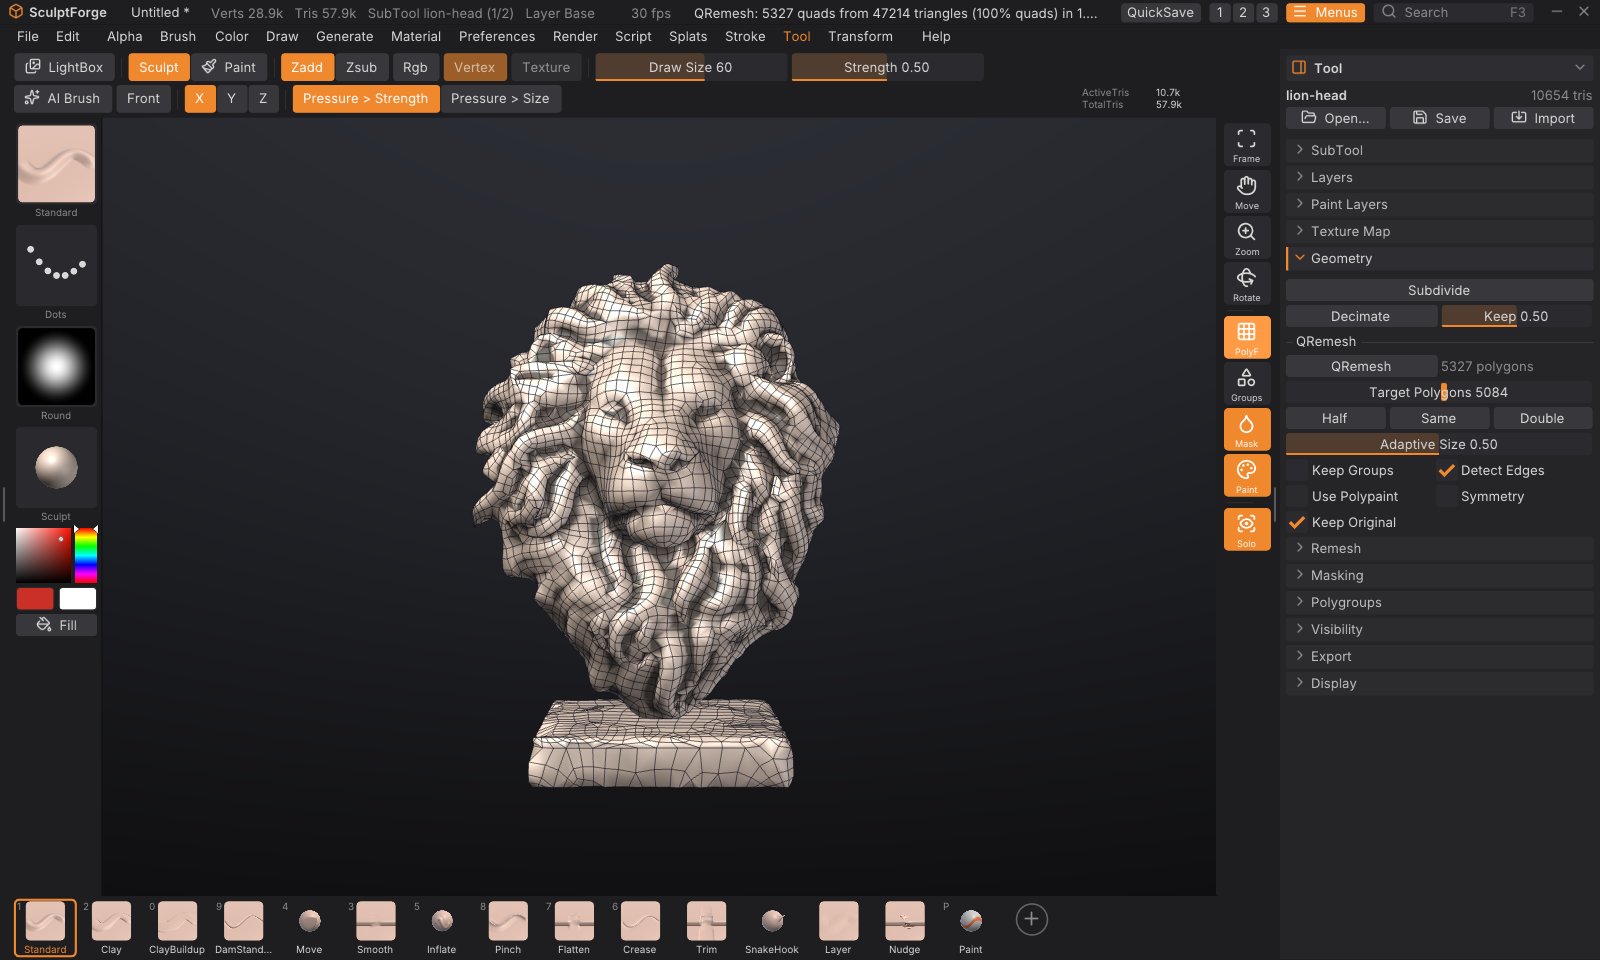Click the Decimate button
This screenshot has width=1600, height=960.
click(x=1360, y=316)
